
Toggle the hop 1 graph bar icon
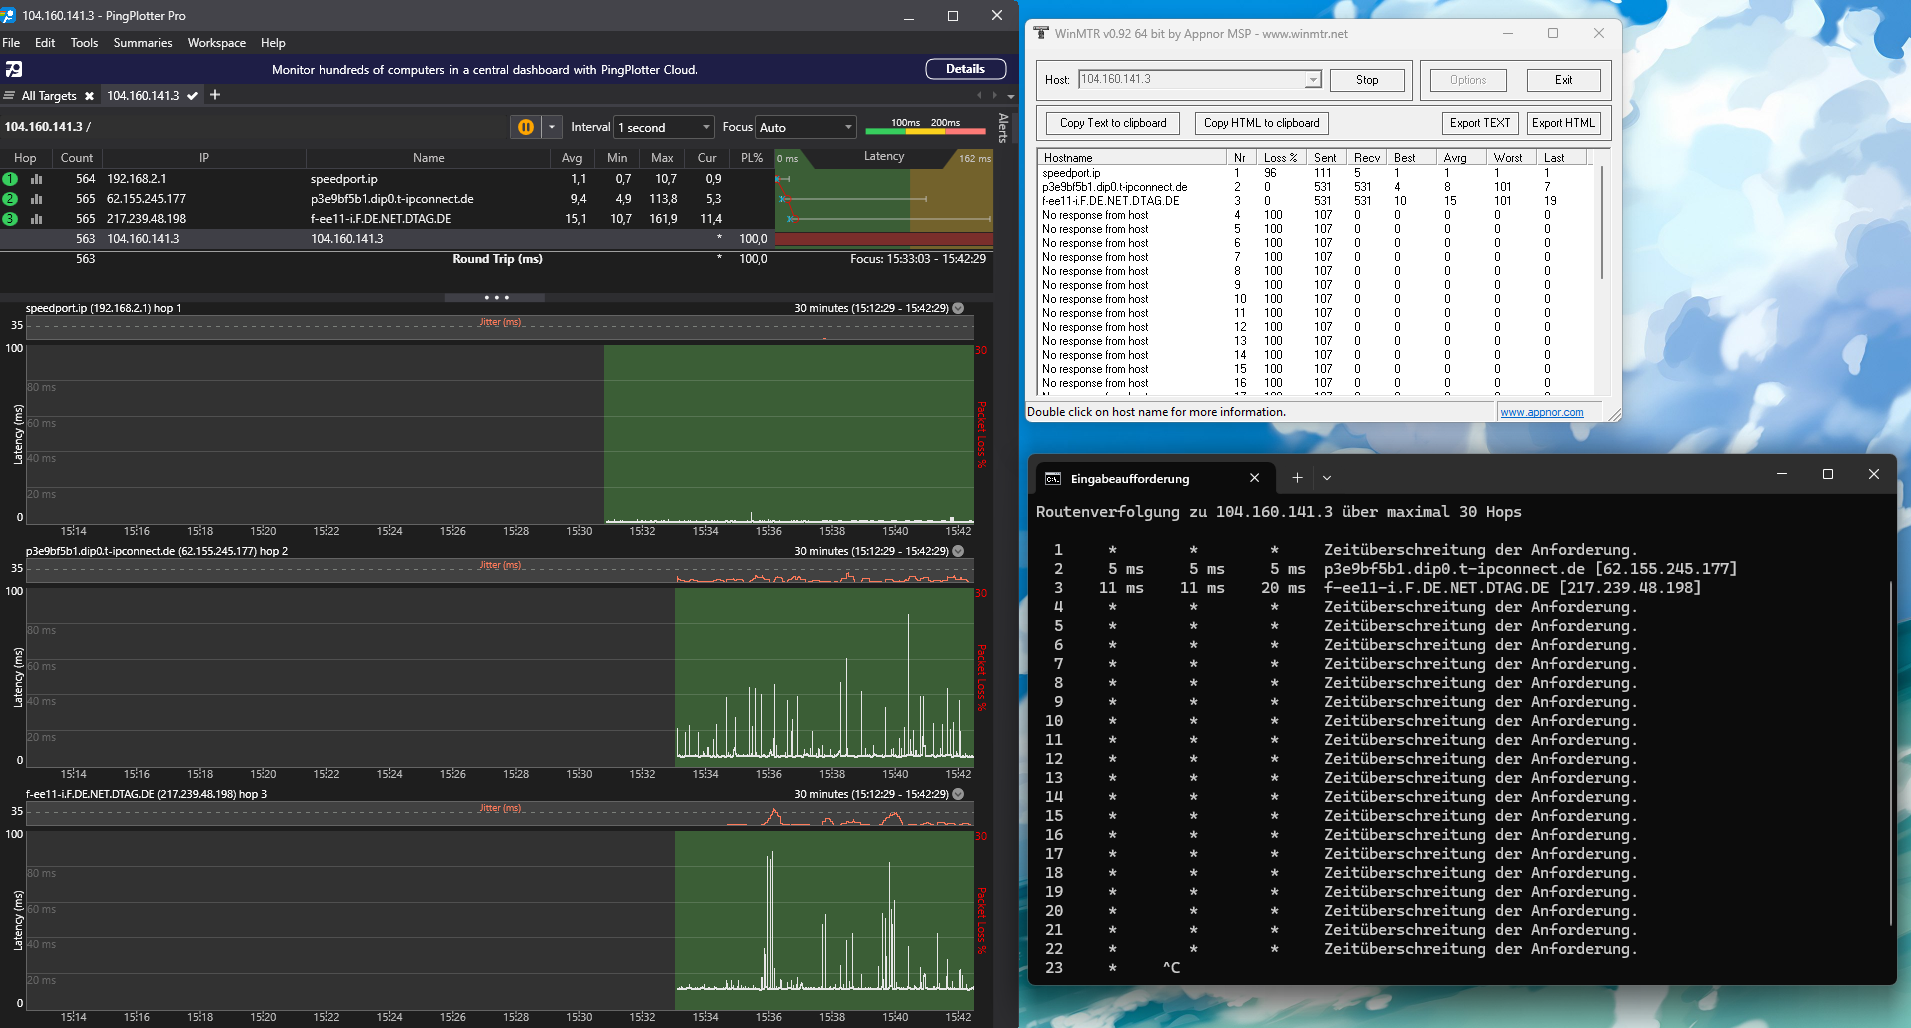37,179
